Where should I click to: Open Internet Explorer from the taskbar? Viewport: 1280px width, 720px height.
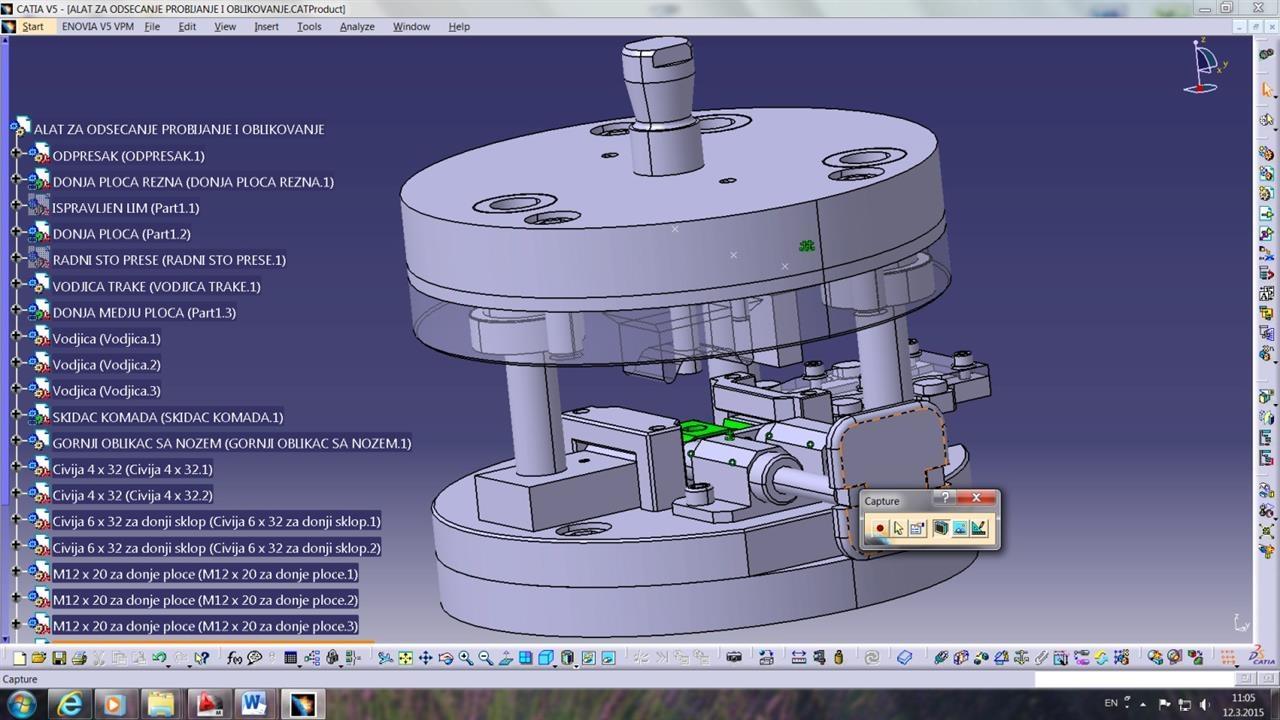pyautogui.click(x=70, y=704)
